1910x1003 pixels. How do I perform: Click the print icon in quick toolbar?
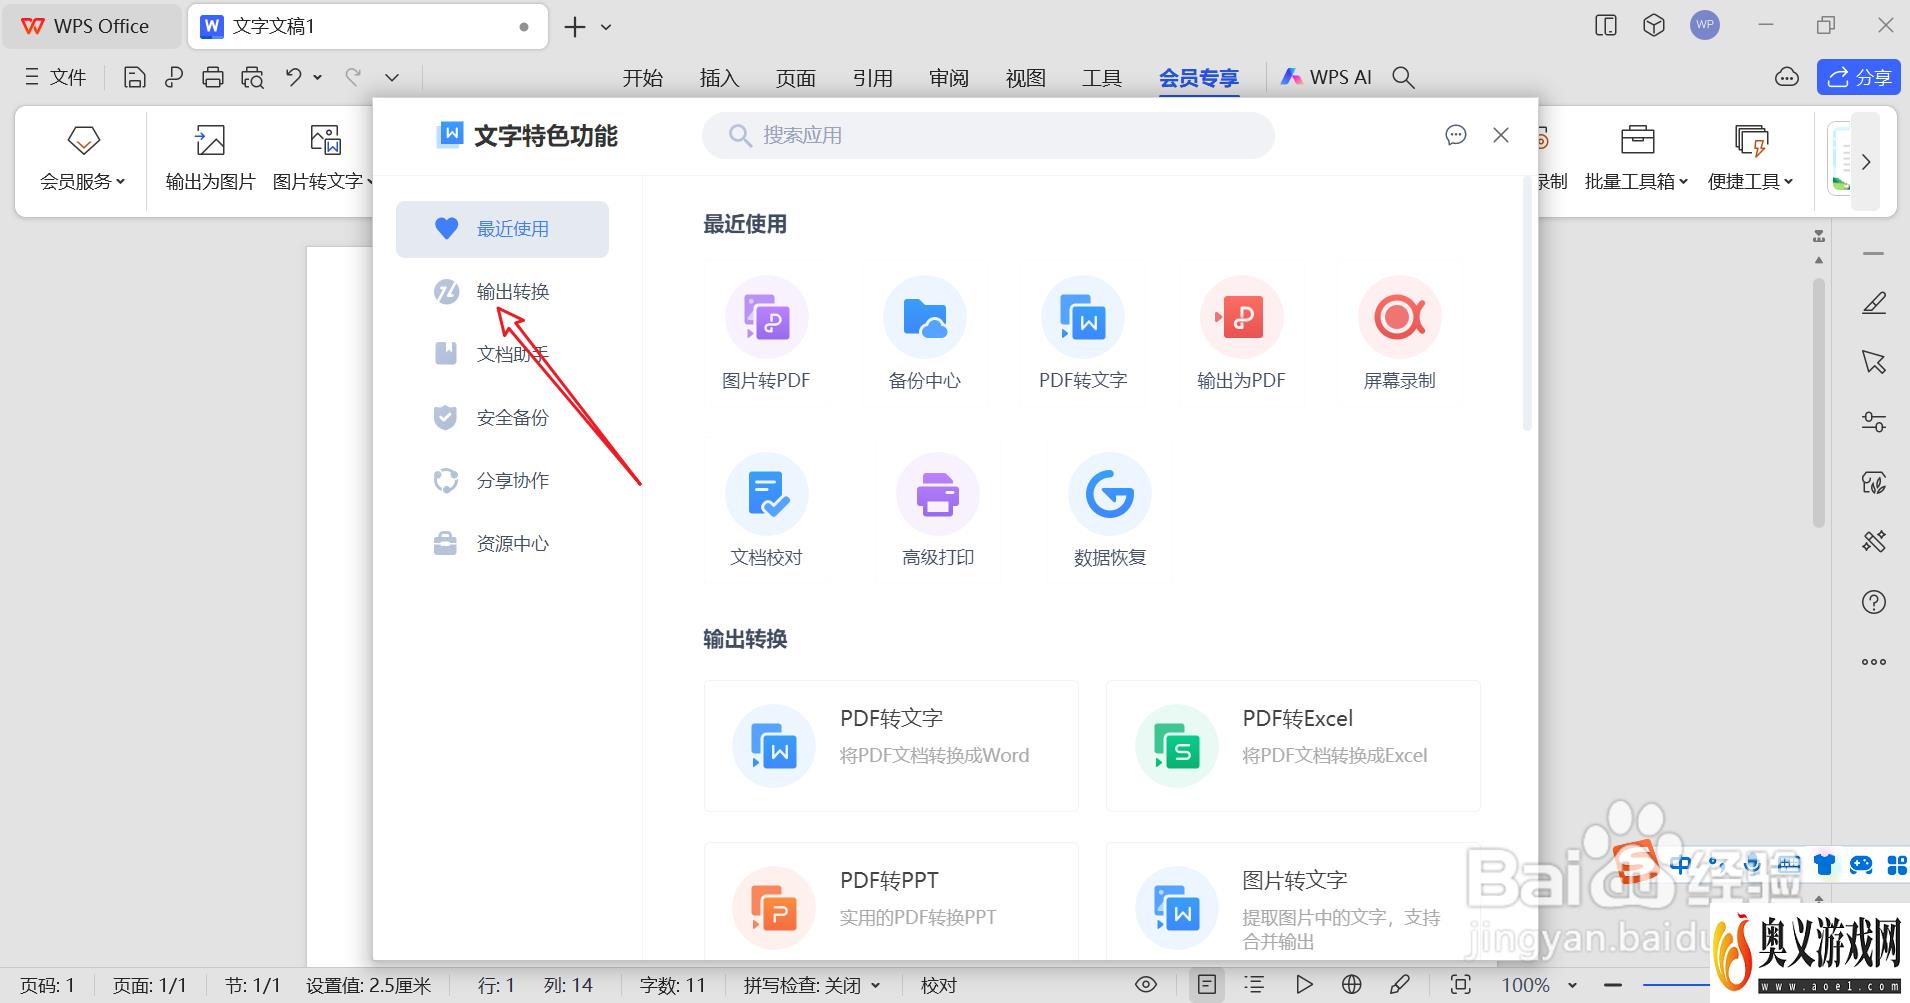tap(212, 77)
